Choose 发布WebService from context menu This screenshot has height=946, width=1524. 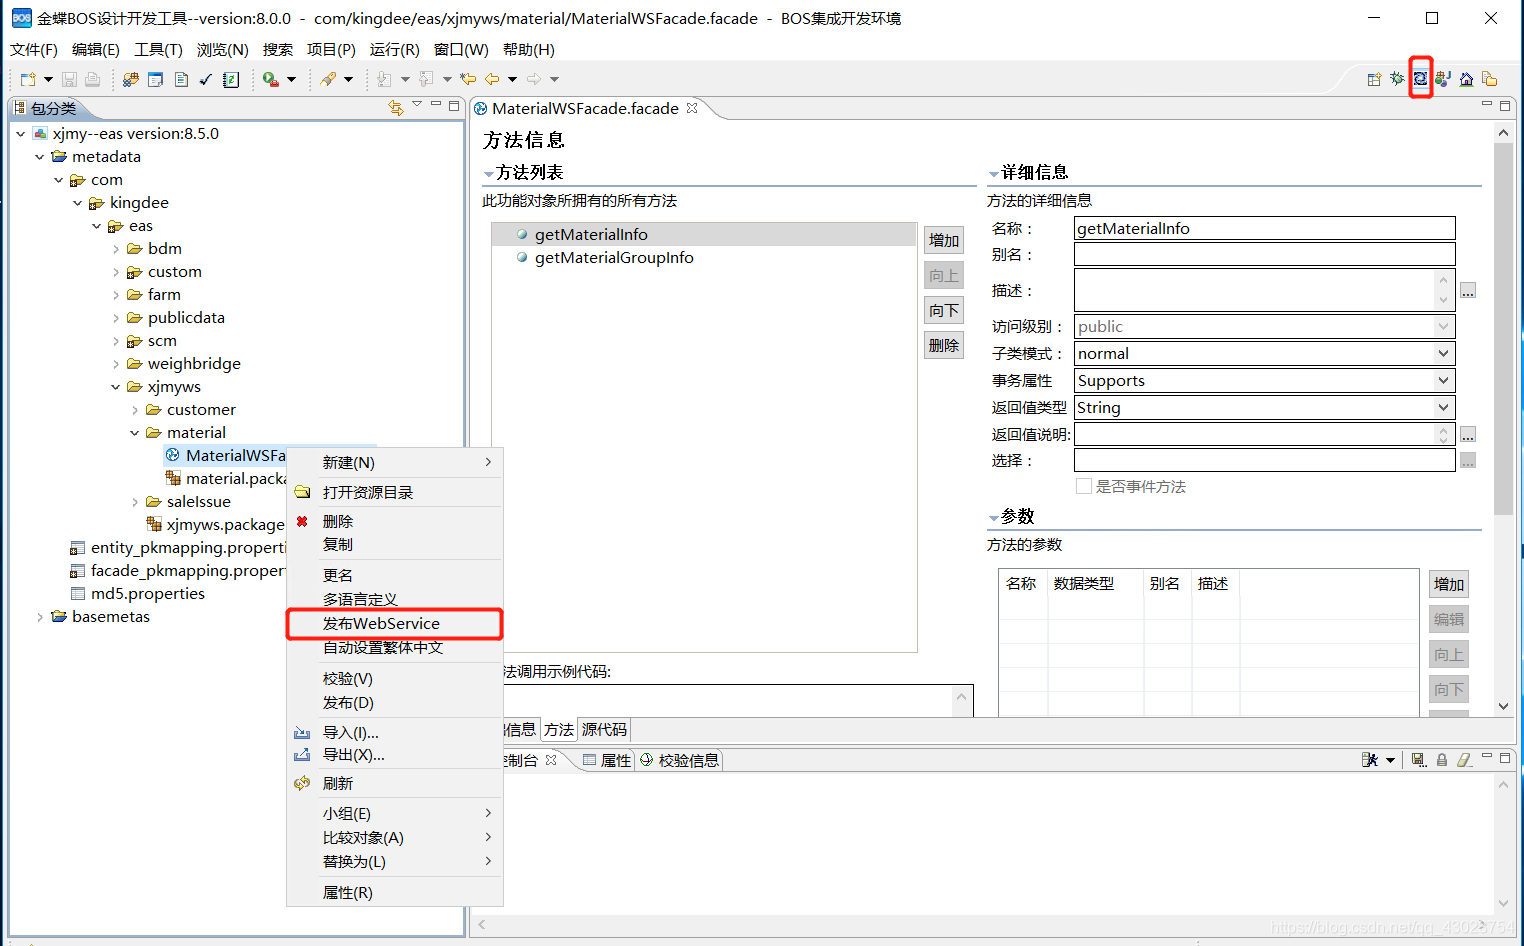pos(394,623)
